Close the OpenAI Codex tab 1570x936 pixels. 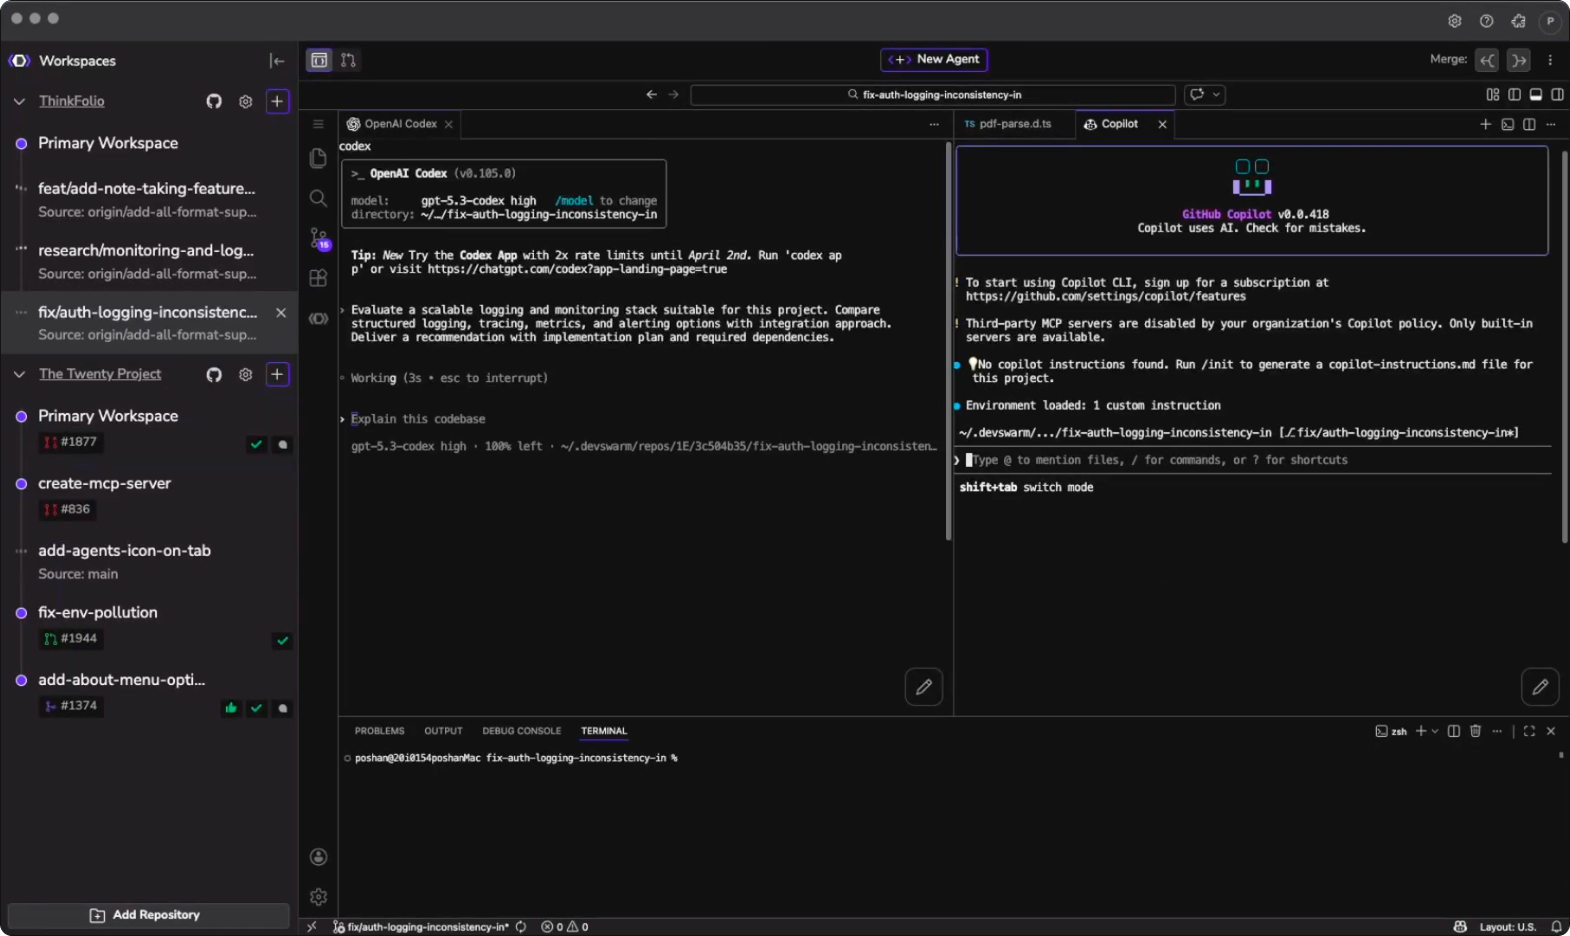pos(449,125)
